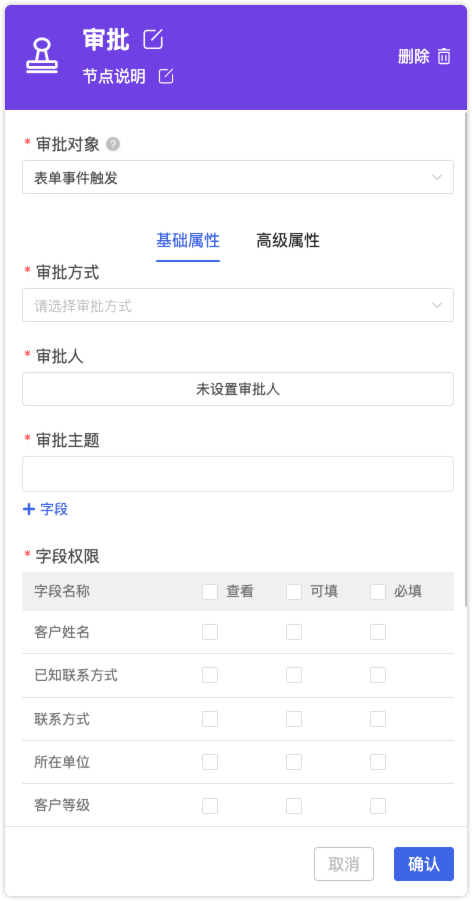Click the trash icon beside 删除
The width and height of the screenshot is (472, 901).
point(444,56)
